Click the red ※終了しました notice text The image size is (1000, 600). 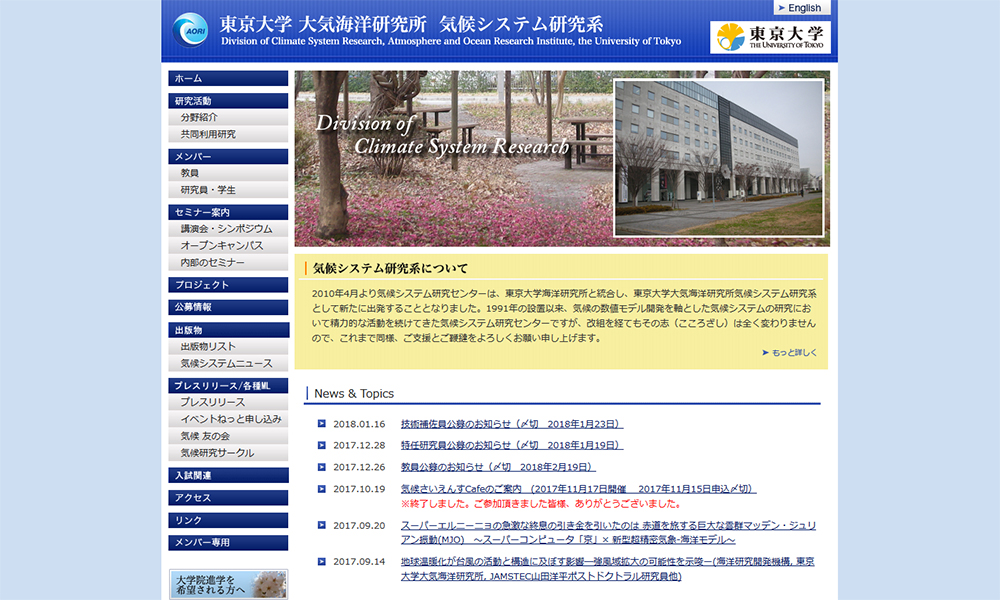pos(541,504)
